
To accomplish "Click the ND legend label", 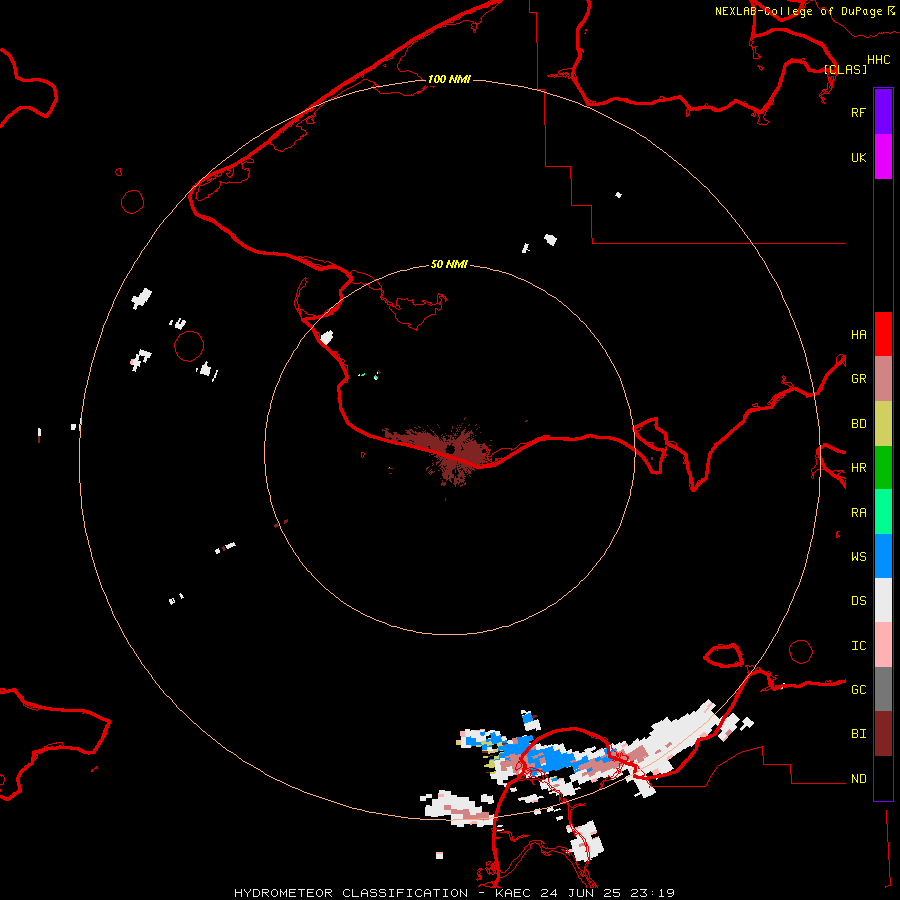I will click(x=858, y=779).
